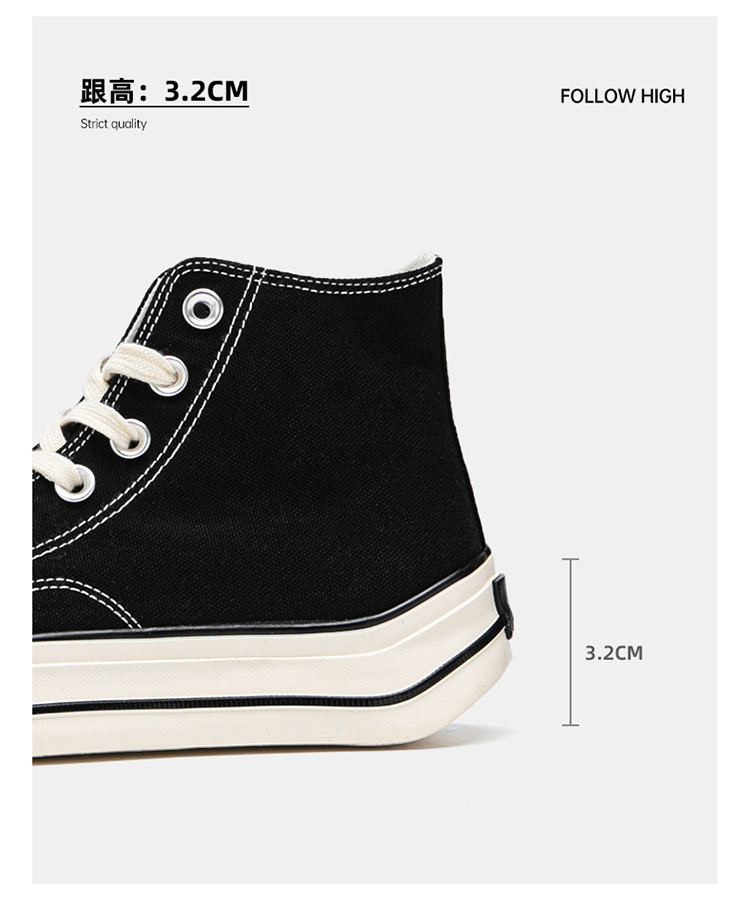
Task: Click the top empty silver eyelet
Action: coord(202,309)
